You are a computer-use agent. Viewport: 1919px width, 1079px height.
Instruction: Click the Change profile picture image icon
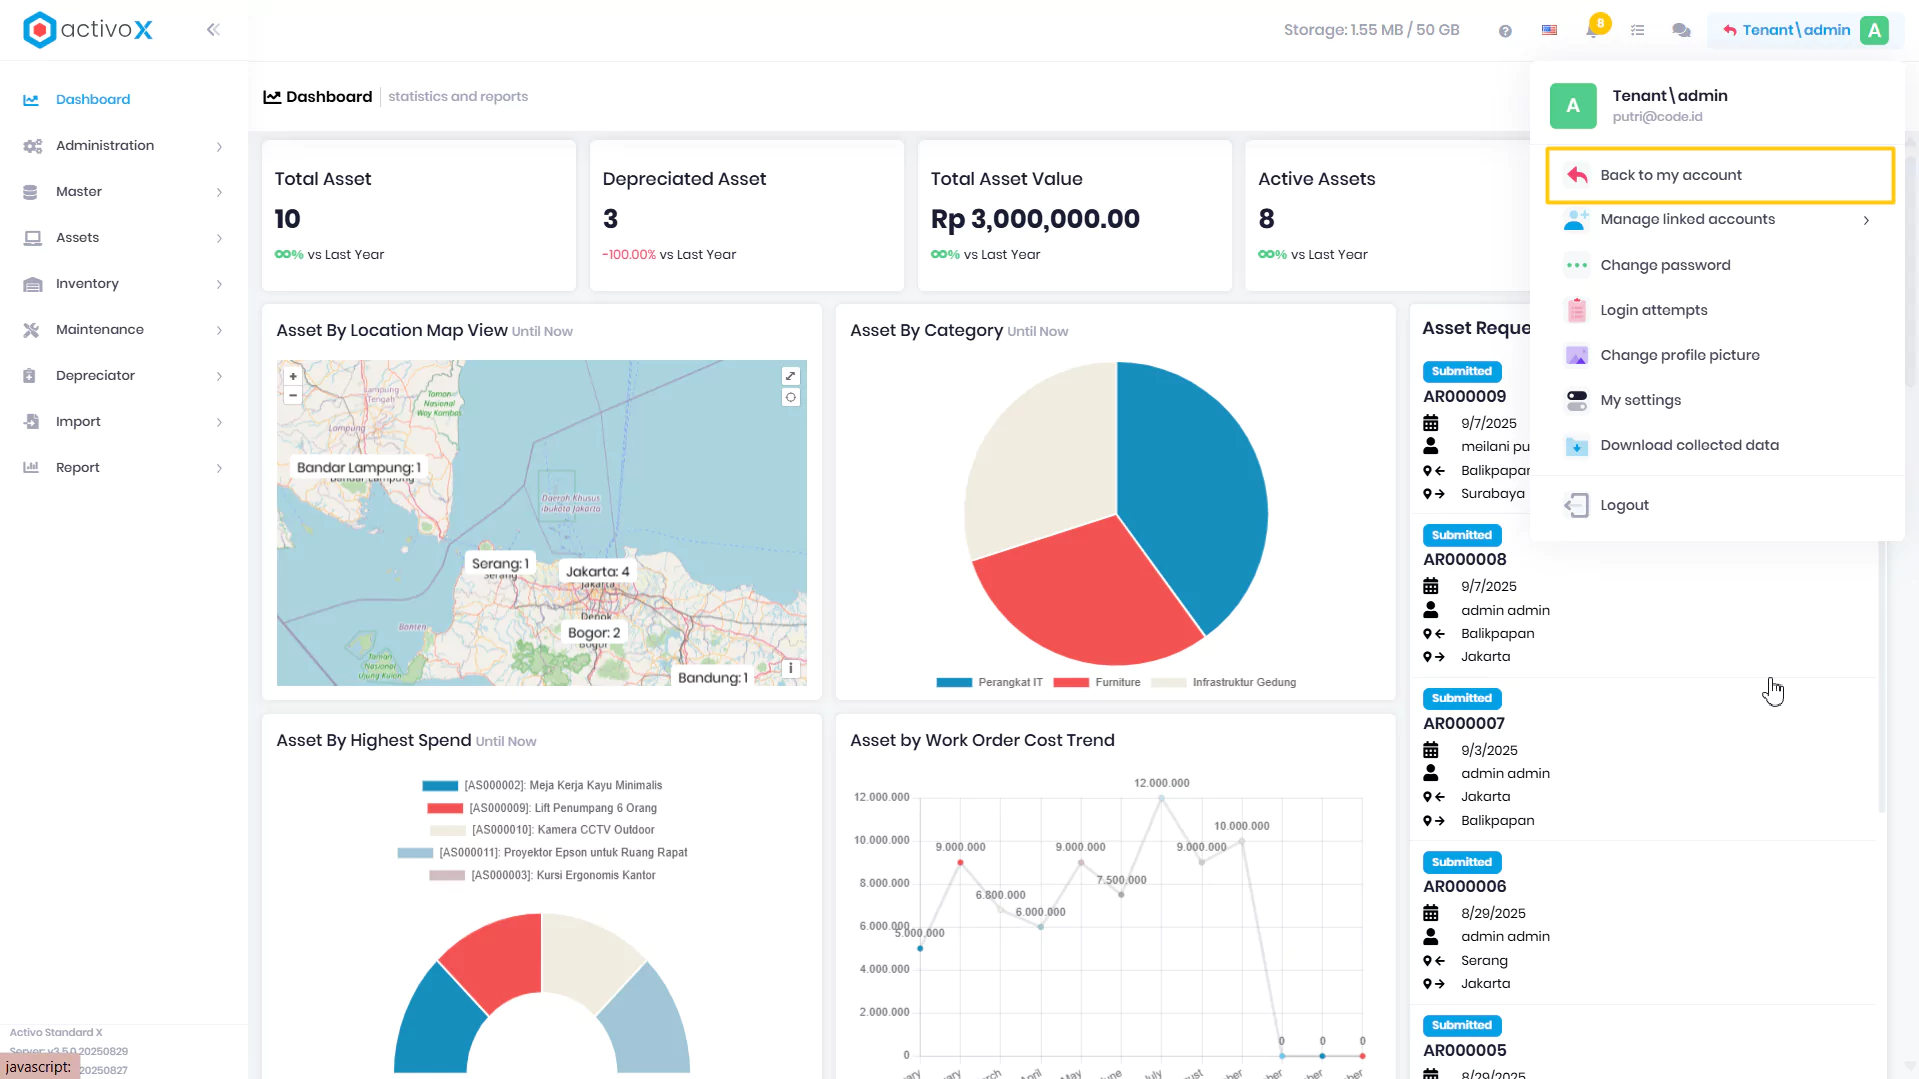point(1576,355)
